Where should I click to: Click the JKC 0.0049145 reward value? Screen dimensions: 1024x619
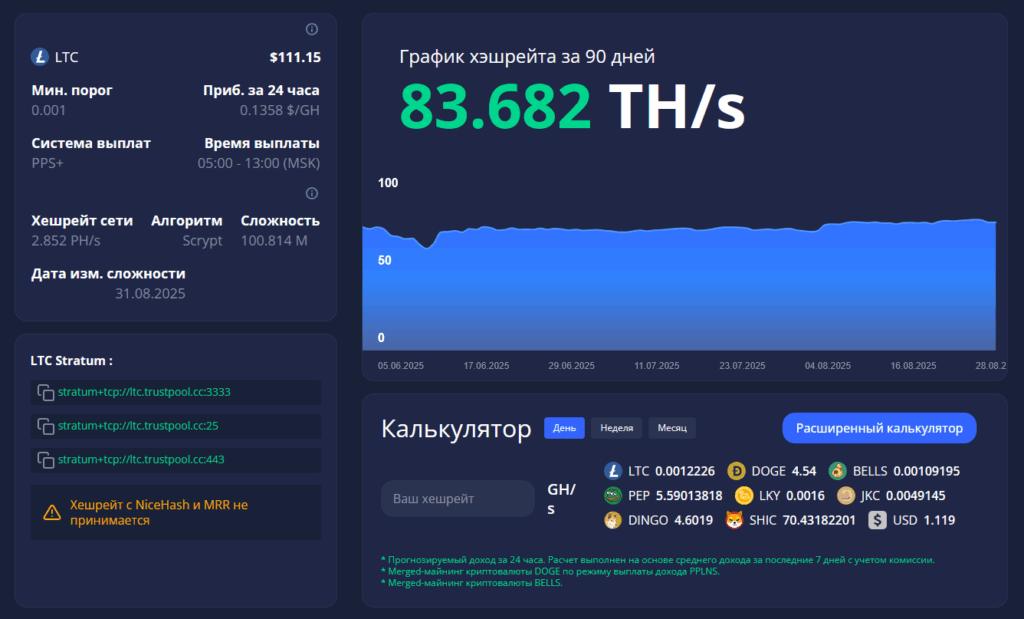[916, 496]
